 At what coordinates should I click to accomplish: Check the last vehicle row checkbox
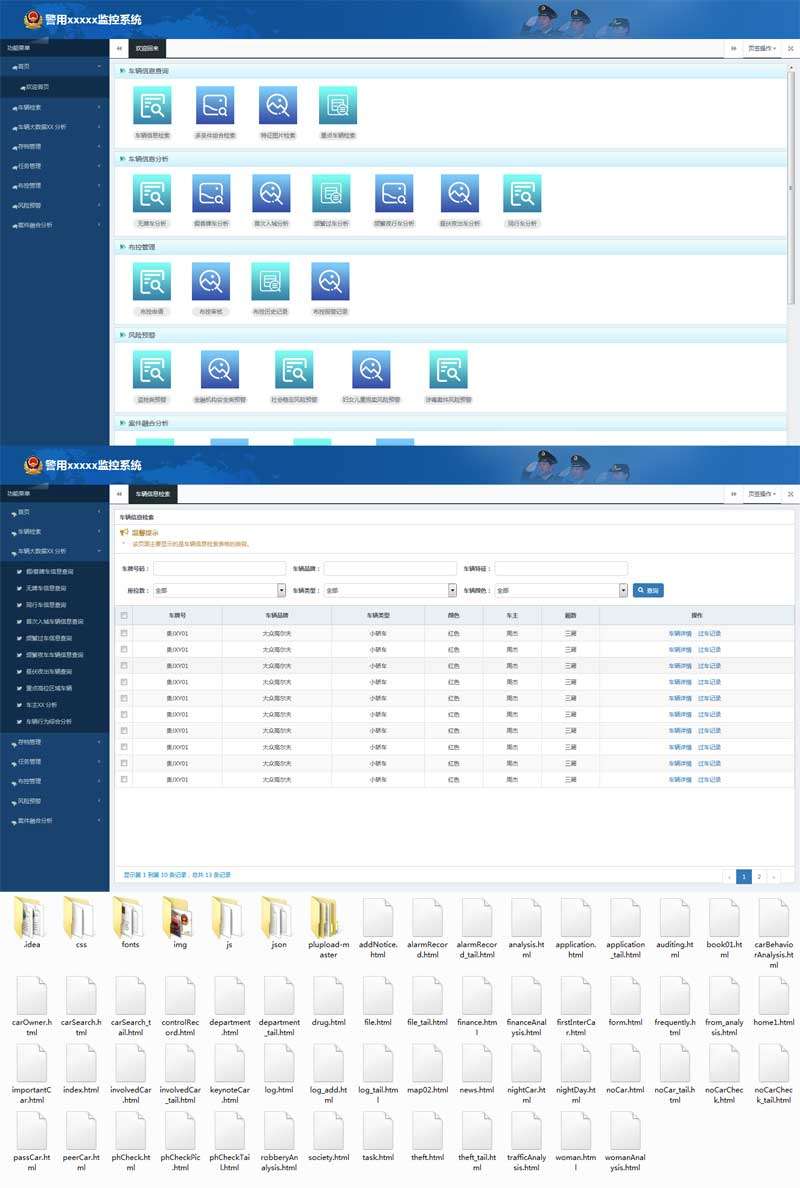coord(124,779)
